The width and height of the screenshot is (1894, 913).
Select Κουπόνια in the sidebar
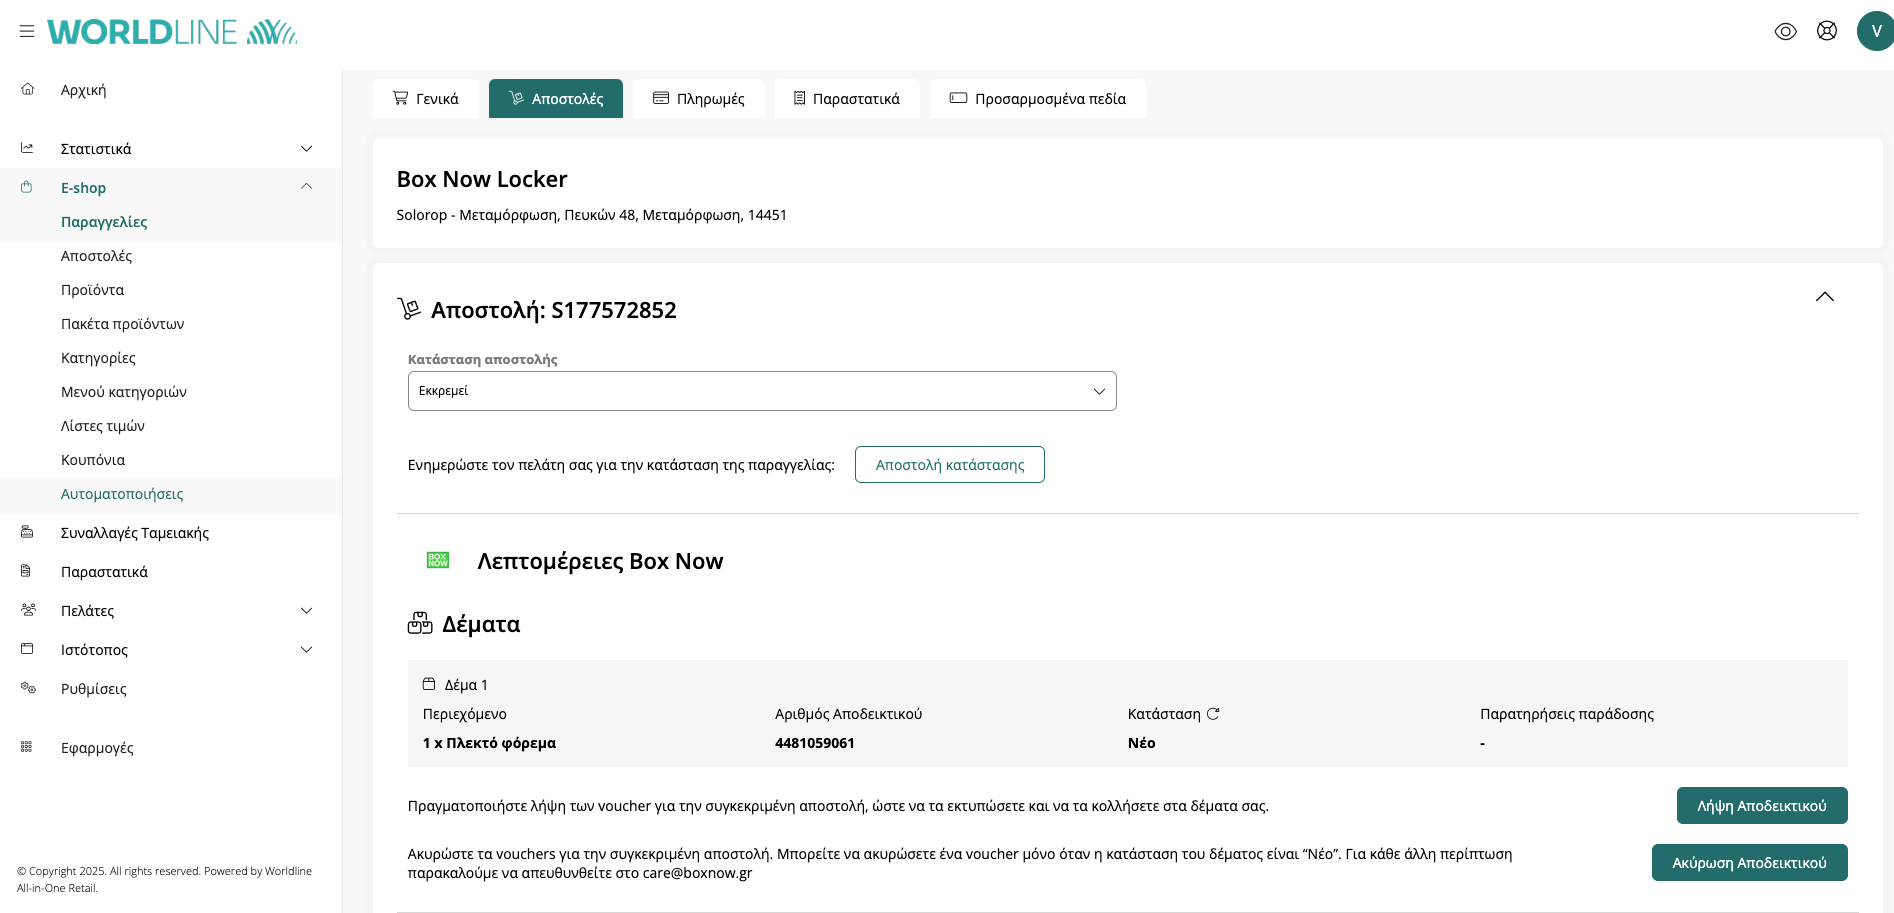point(93,460)
